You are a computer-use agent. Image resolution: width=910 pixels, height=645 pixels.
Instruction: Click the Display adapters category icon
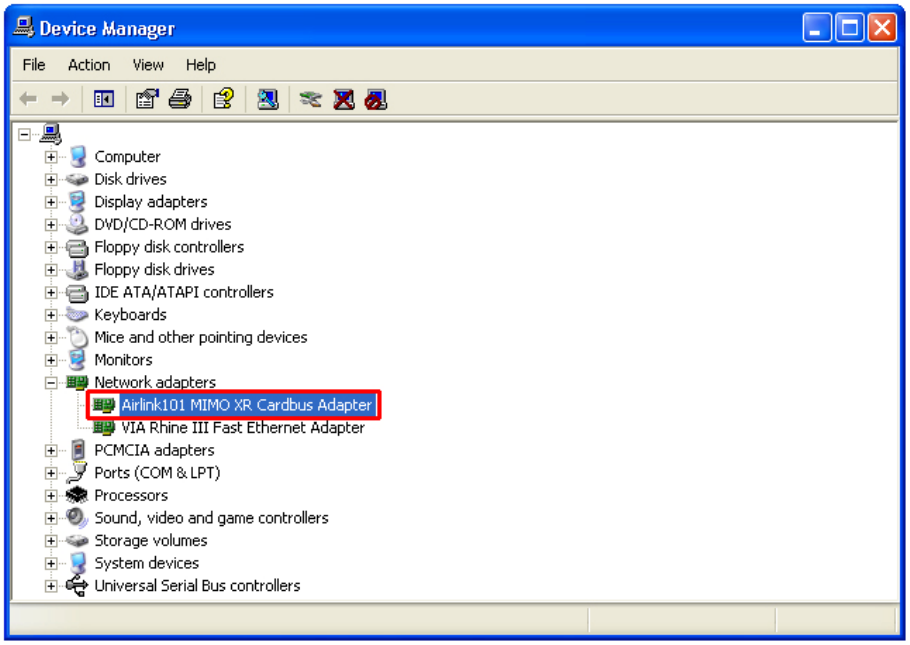click(77, 202)
